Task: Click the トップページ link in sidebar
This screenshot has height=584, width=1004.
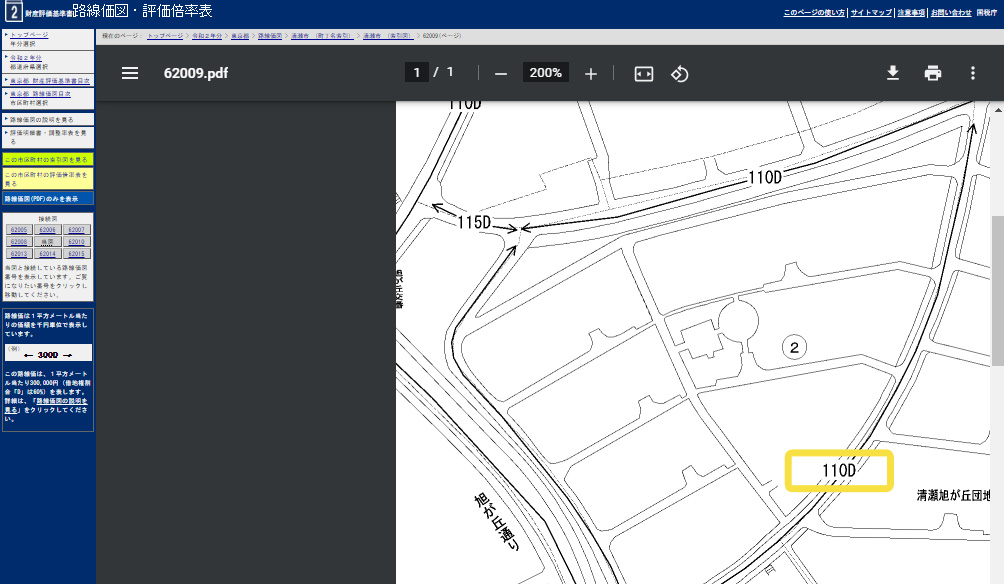Action: click(x=28, y=35)
